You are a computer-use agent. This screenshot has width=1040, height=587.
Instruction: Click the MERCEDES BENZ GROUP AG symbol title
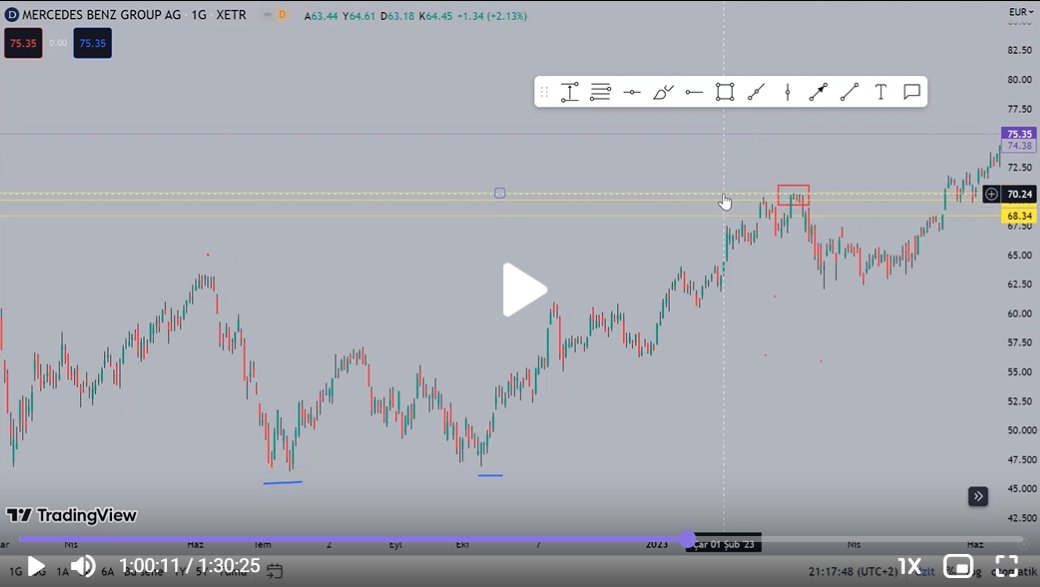click(101, 15)
